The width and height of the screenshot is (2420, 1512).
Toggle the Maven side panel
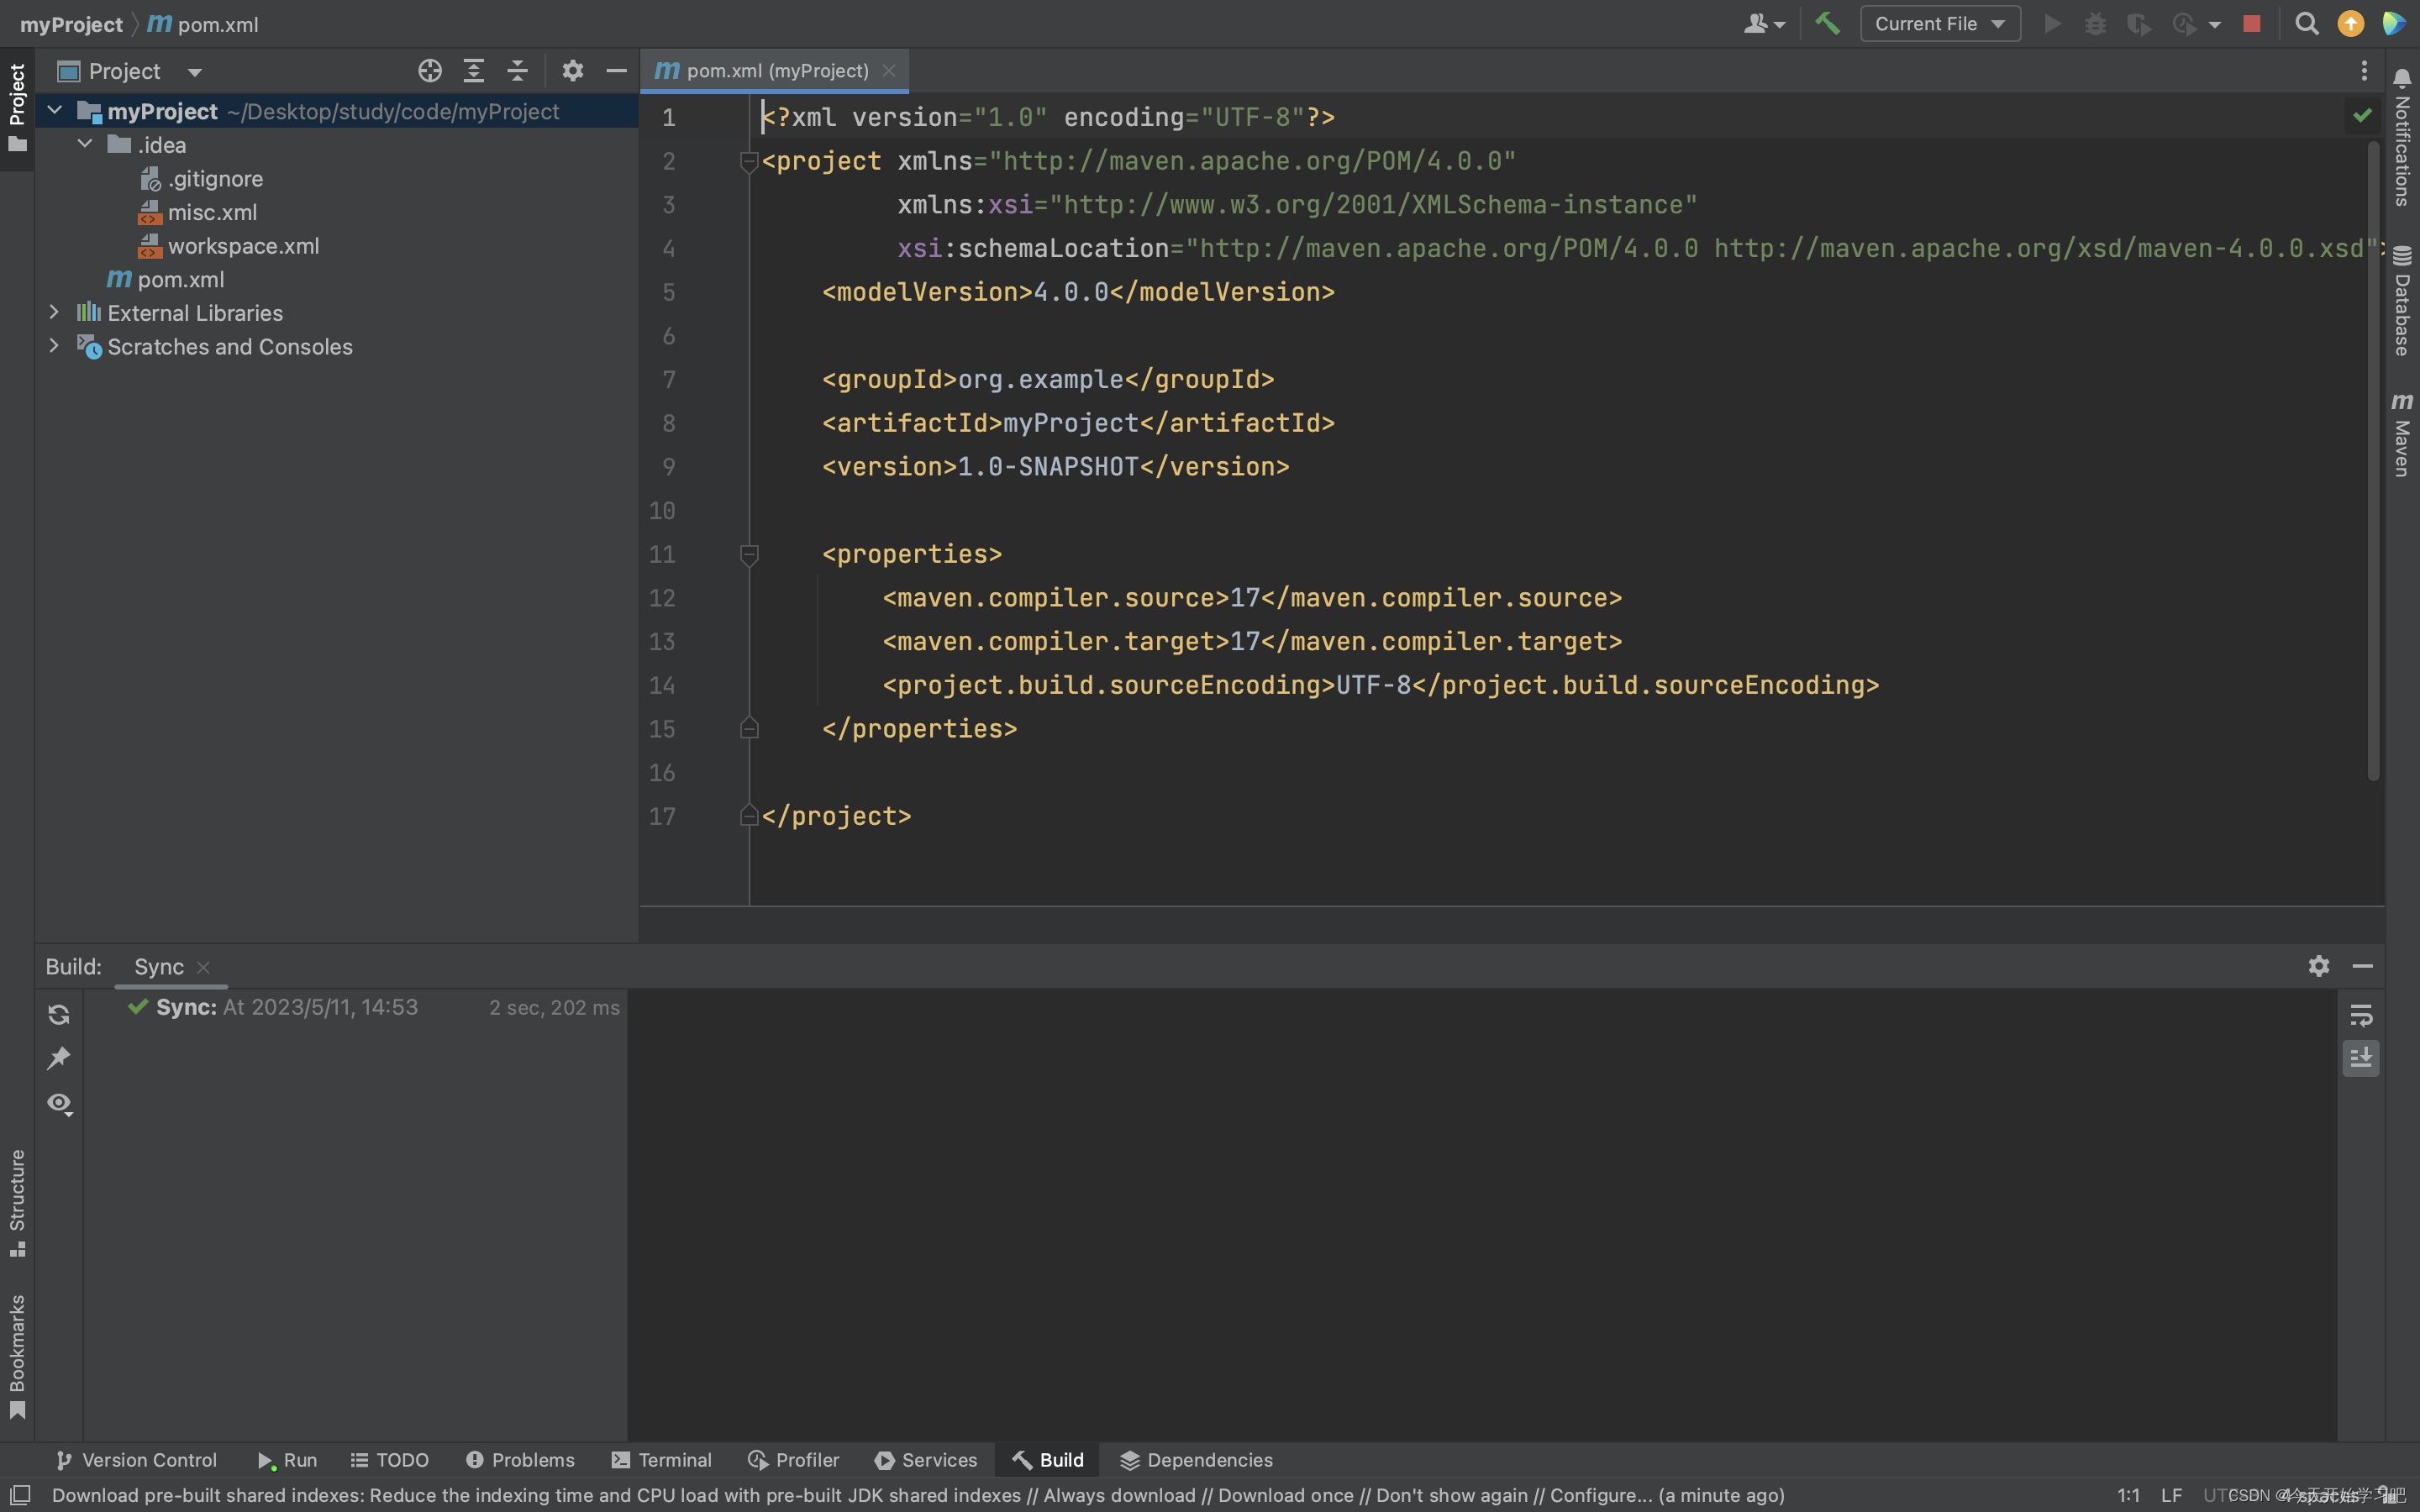point(2402,435)
